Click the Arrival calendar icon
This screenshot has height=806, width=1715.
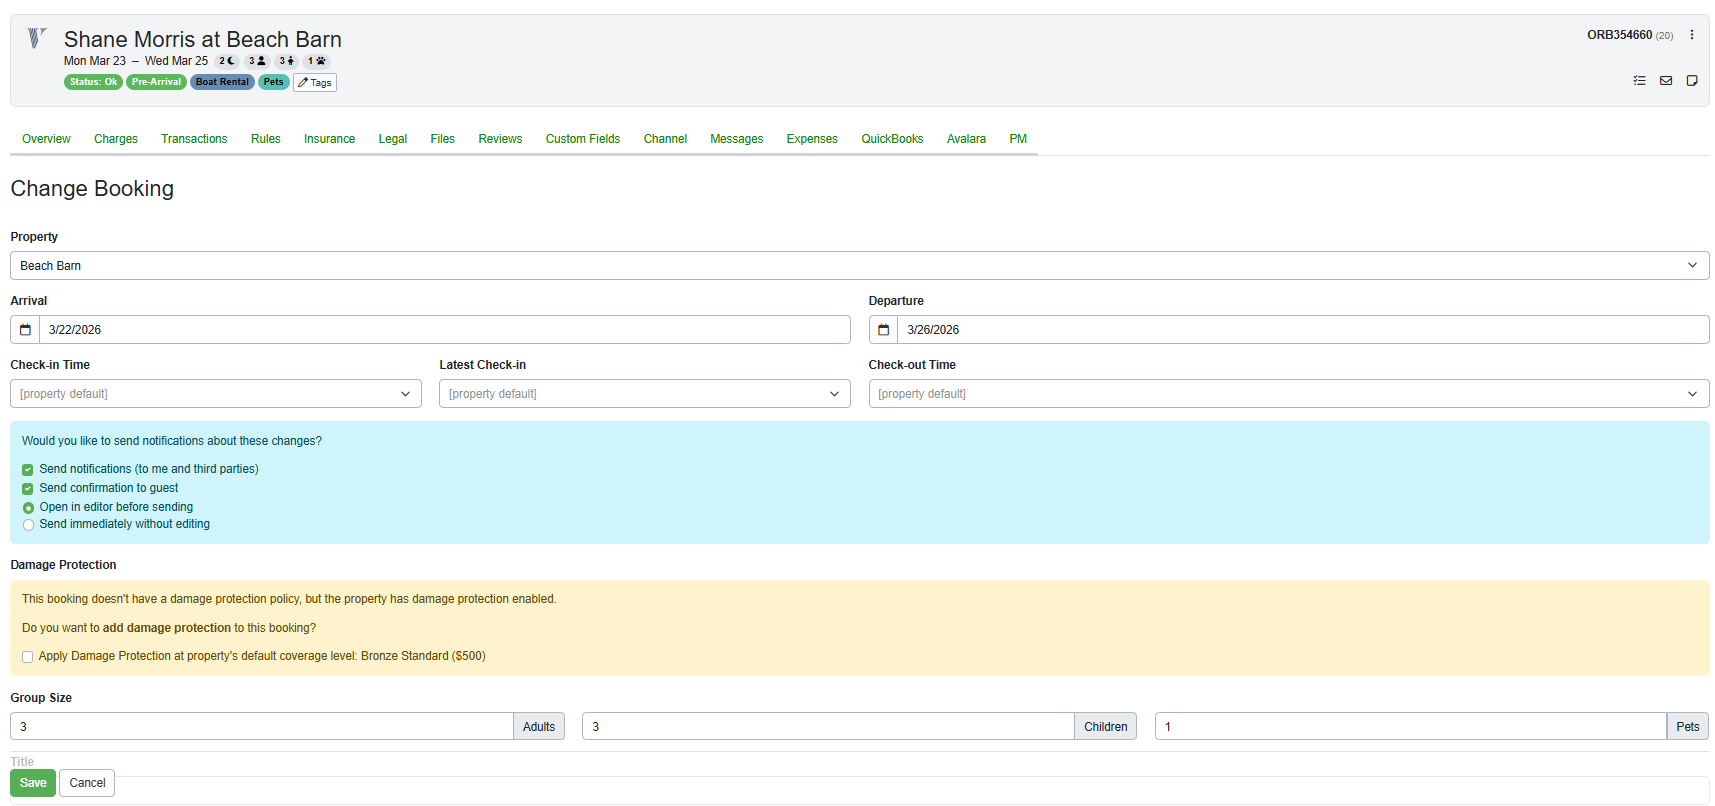(x=25, y=330)
